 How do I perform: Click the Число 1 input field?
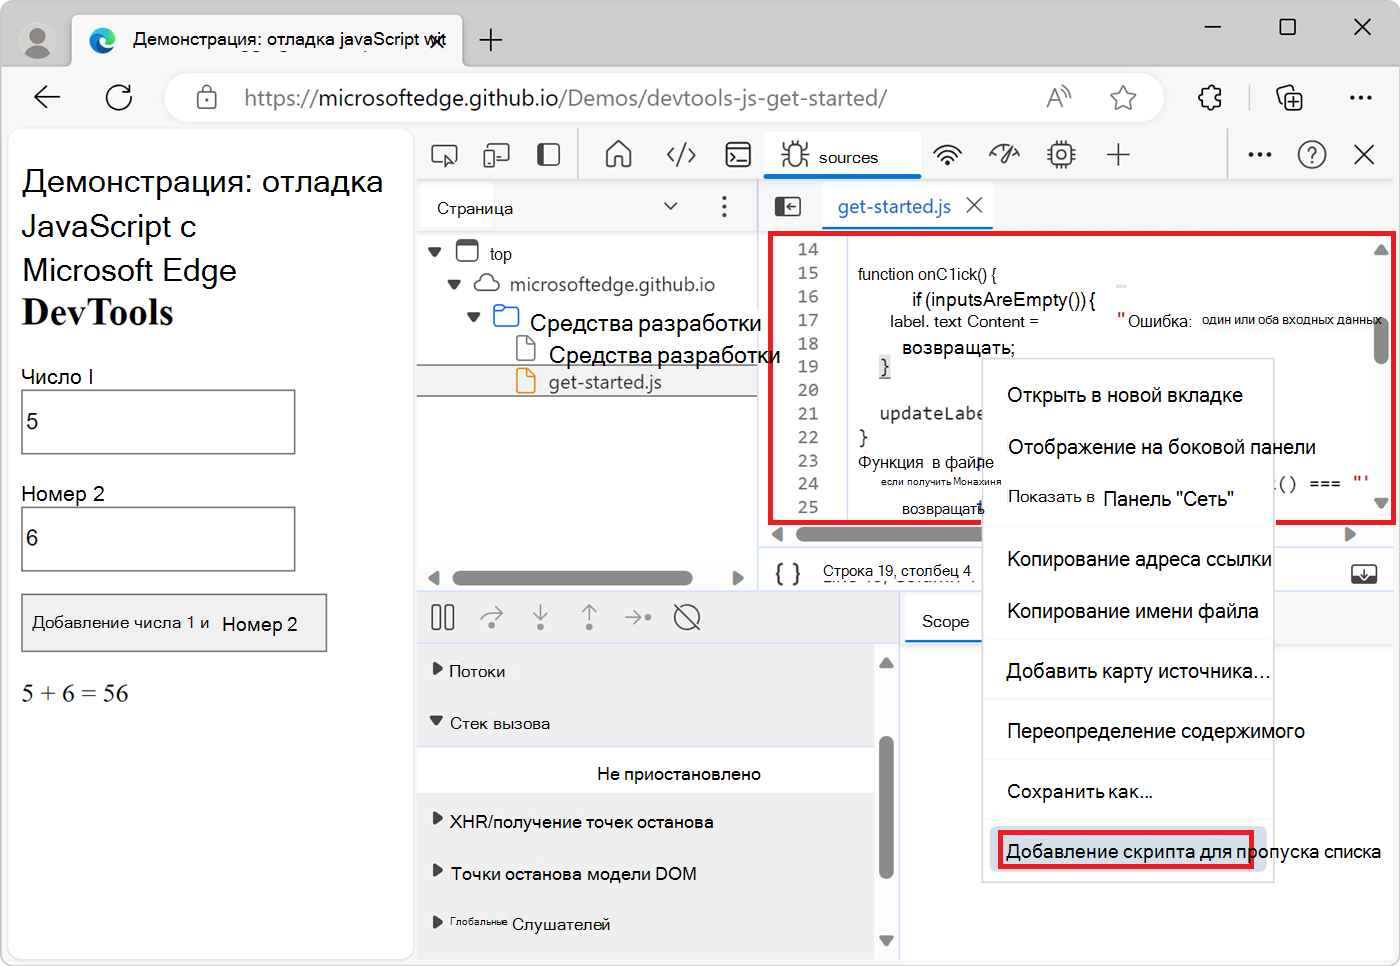[158, 422]
